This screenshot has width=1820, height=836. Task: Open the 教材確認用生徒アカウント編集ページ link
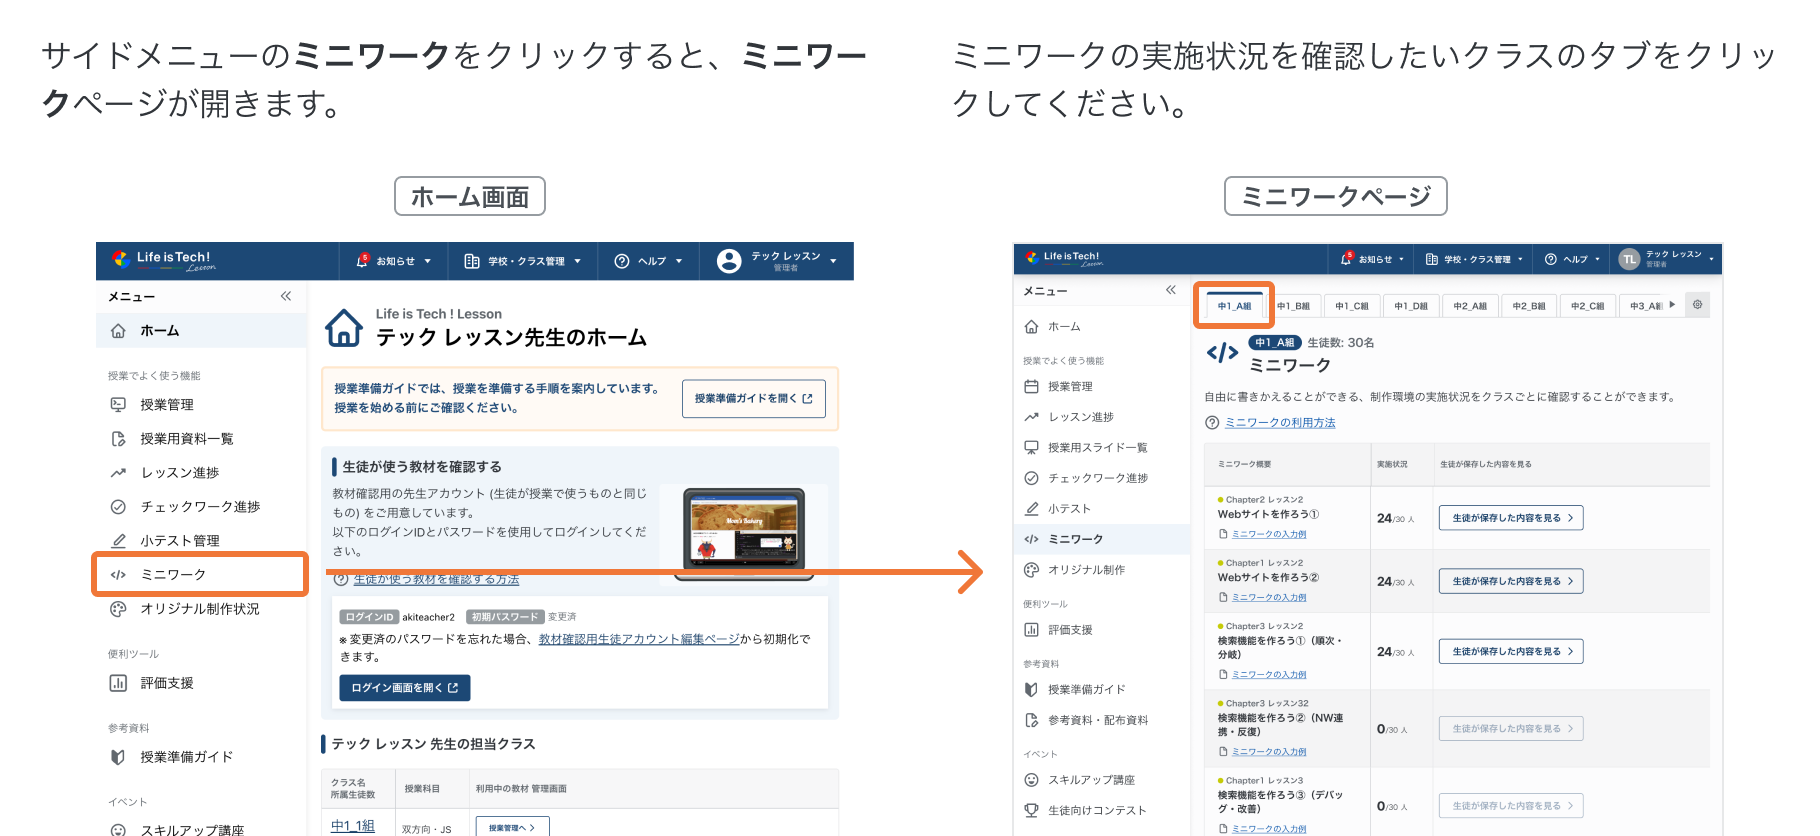639,639
